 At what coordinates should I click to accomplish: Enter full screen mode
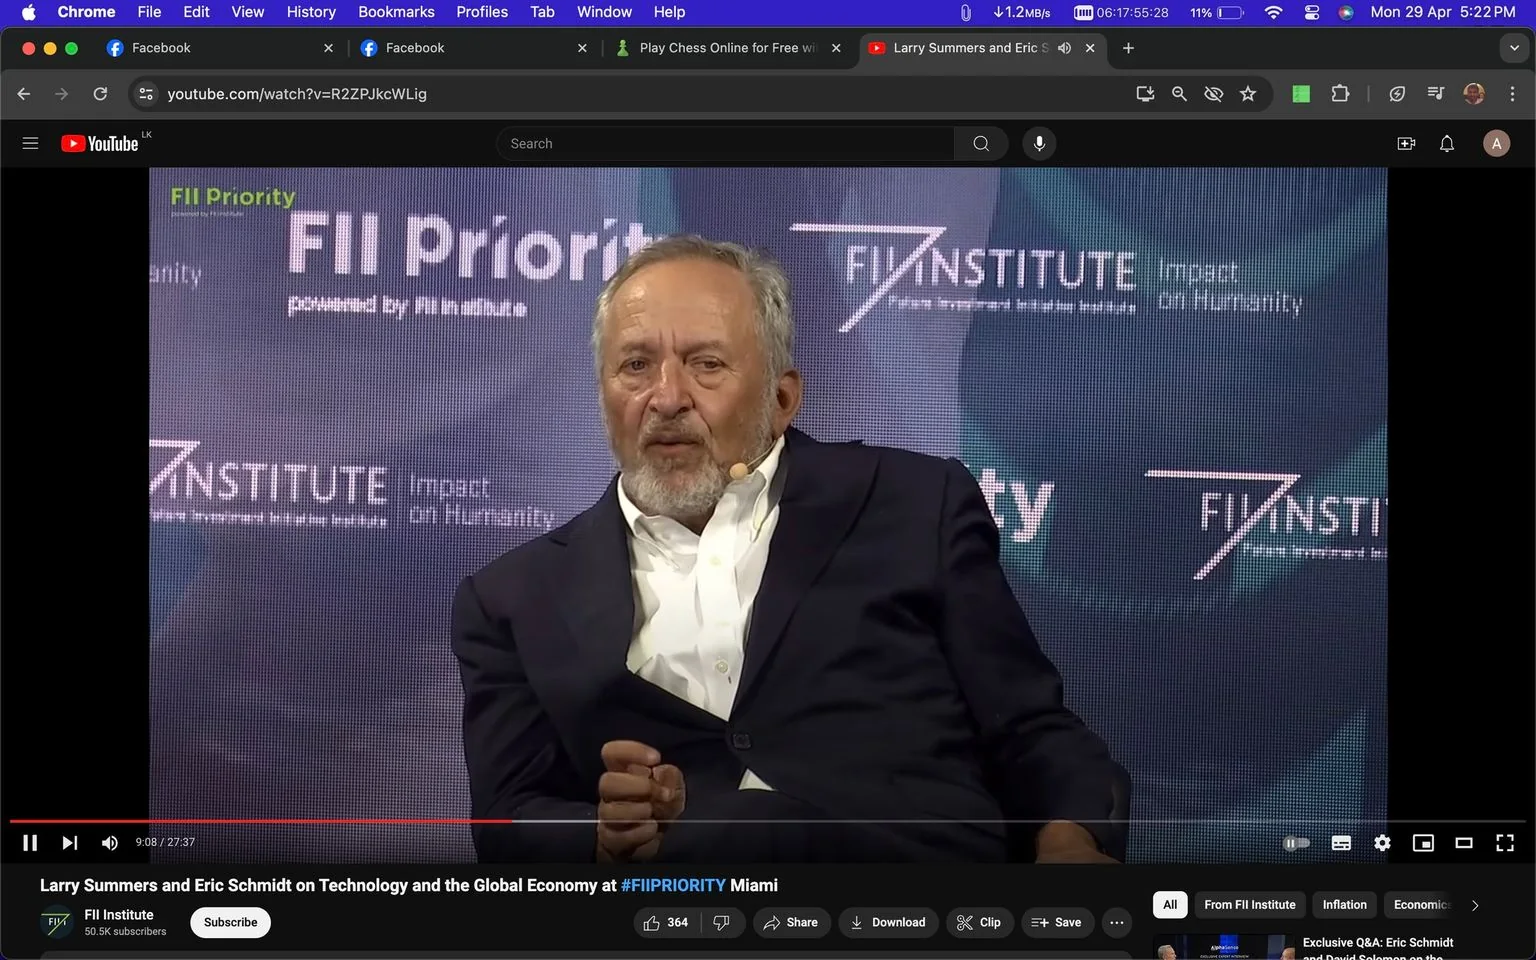(1505, 843)
